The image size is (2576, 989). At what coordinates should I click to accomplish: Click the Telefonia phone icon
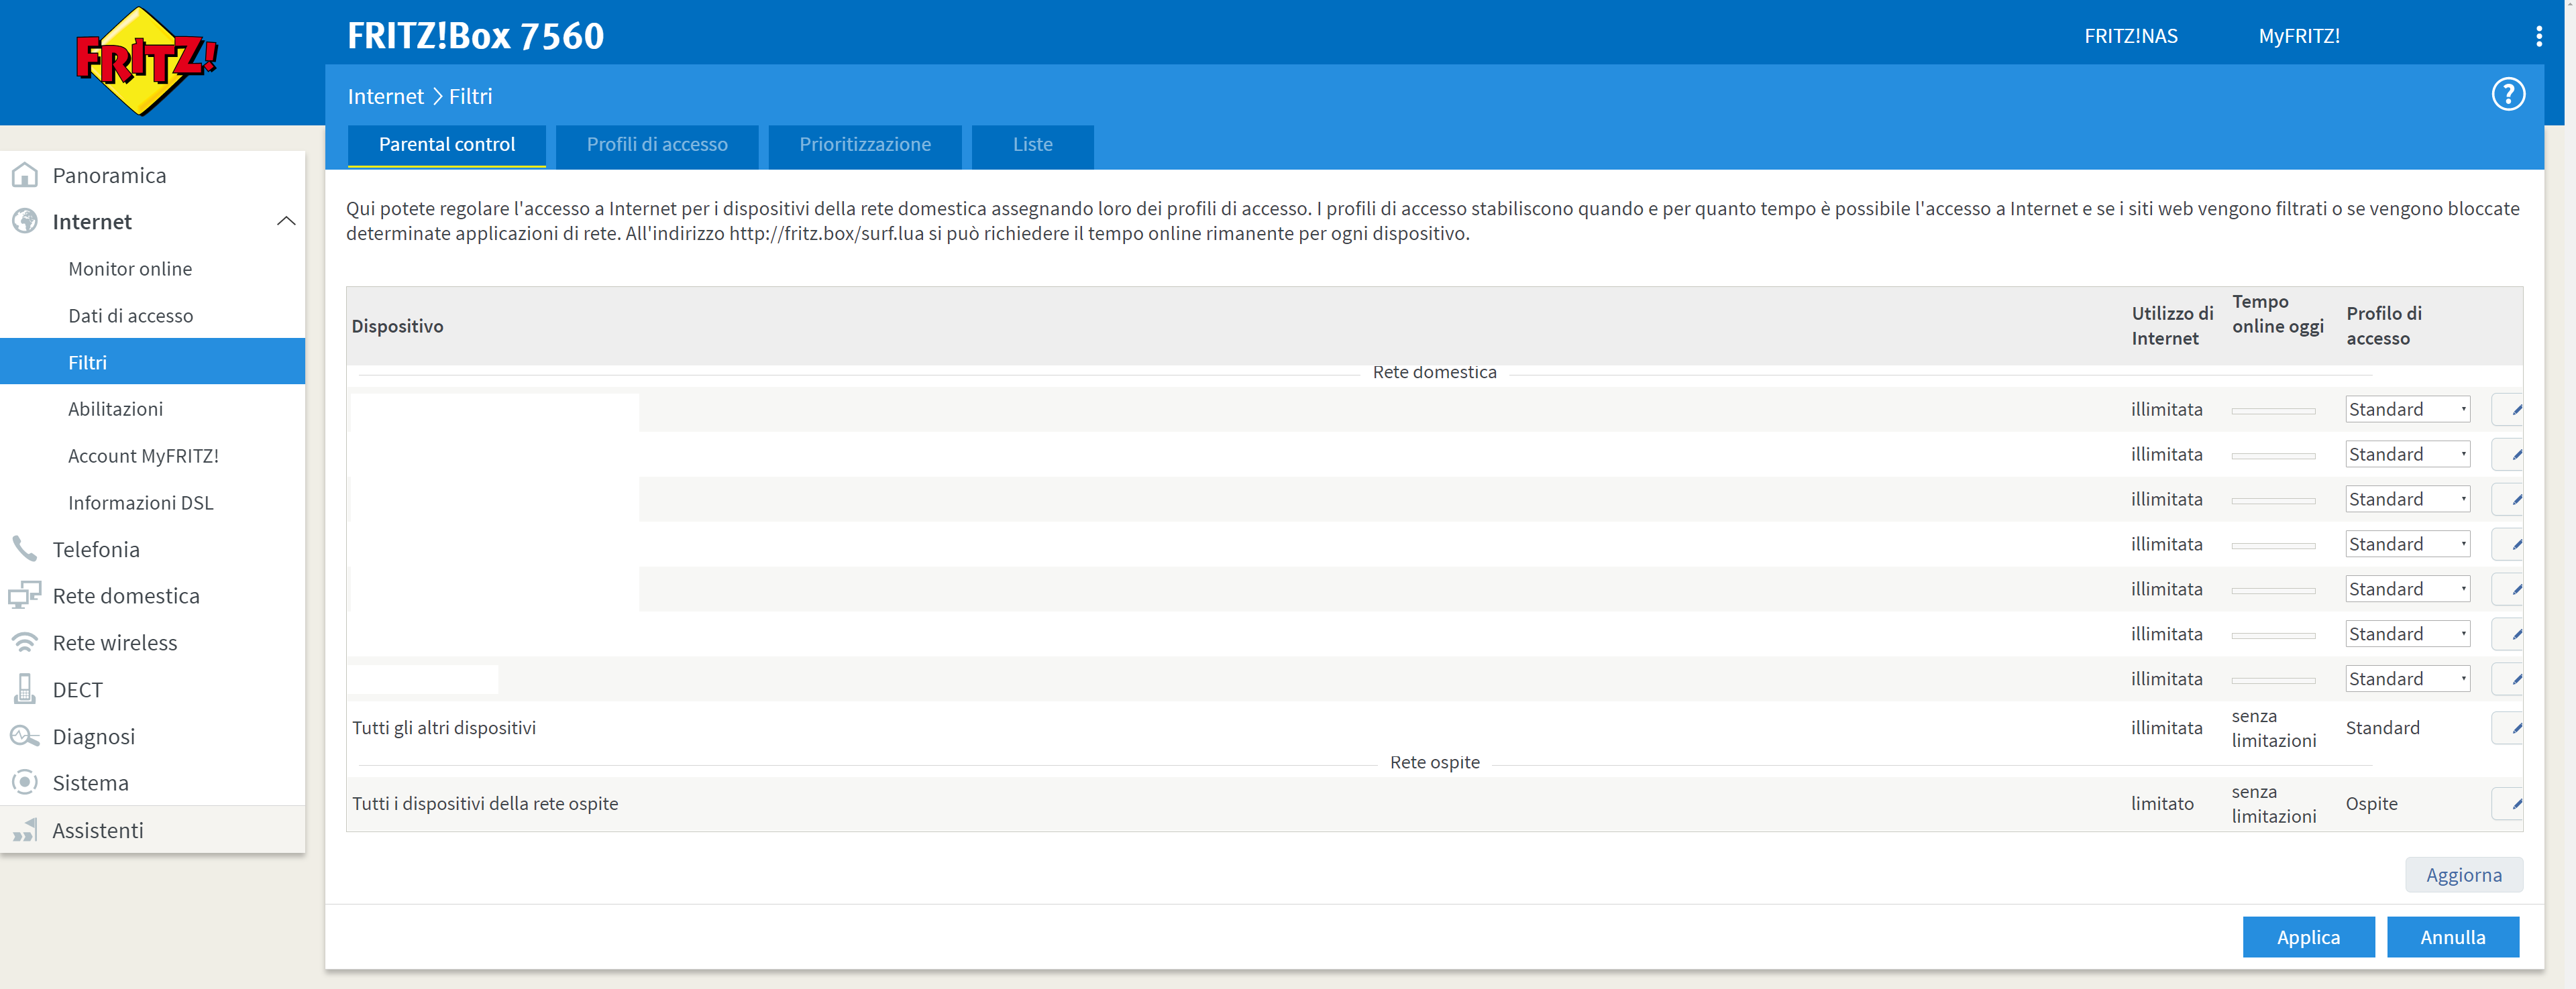point(24,549)
